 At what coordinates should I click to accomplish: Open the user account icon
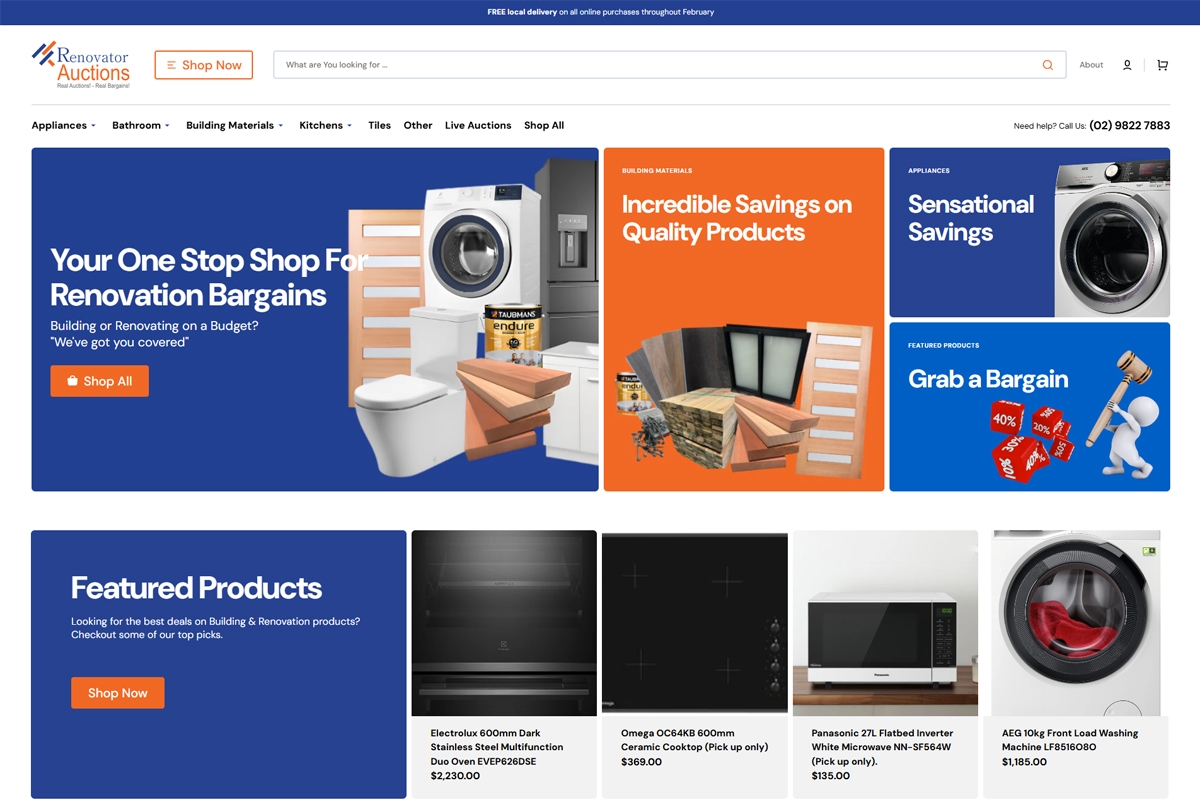point(1127,65)
